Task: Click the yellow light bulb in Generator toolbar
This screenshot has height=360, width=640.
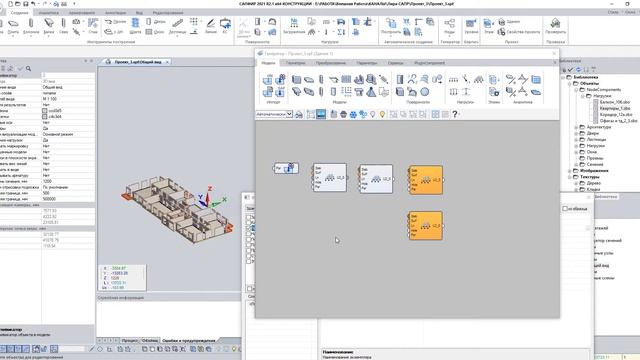Action: [x=382, y=115]
